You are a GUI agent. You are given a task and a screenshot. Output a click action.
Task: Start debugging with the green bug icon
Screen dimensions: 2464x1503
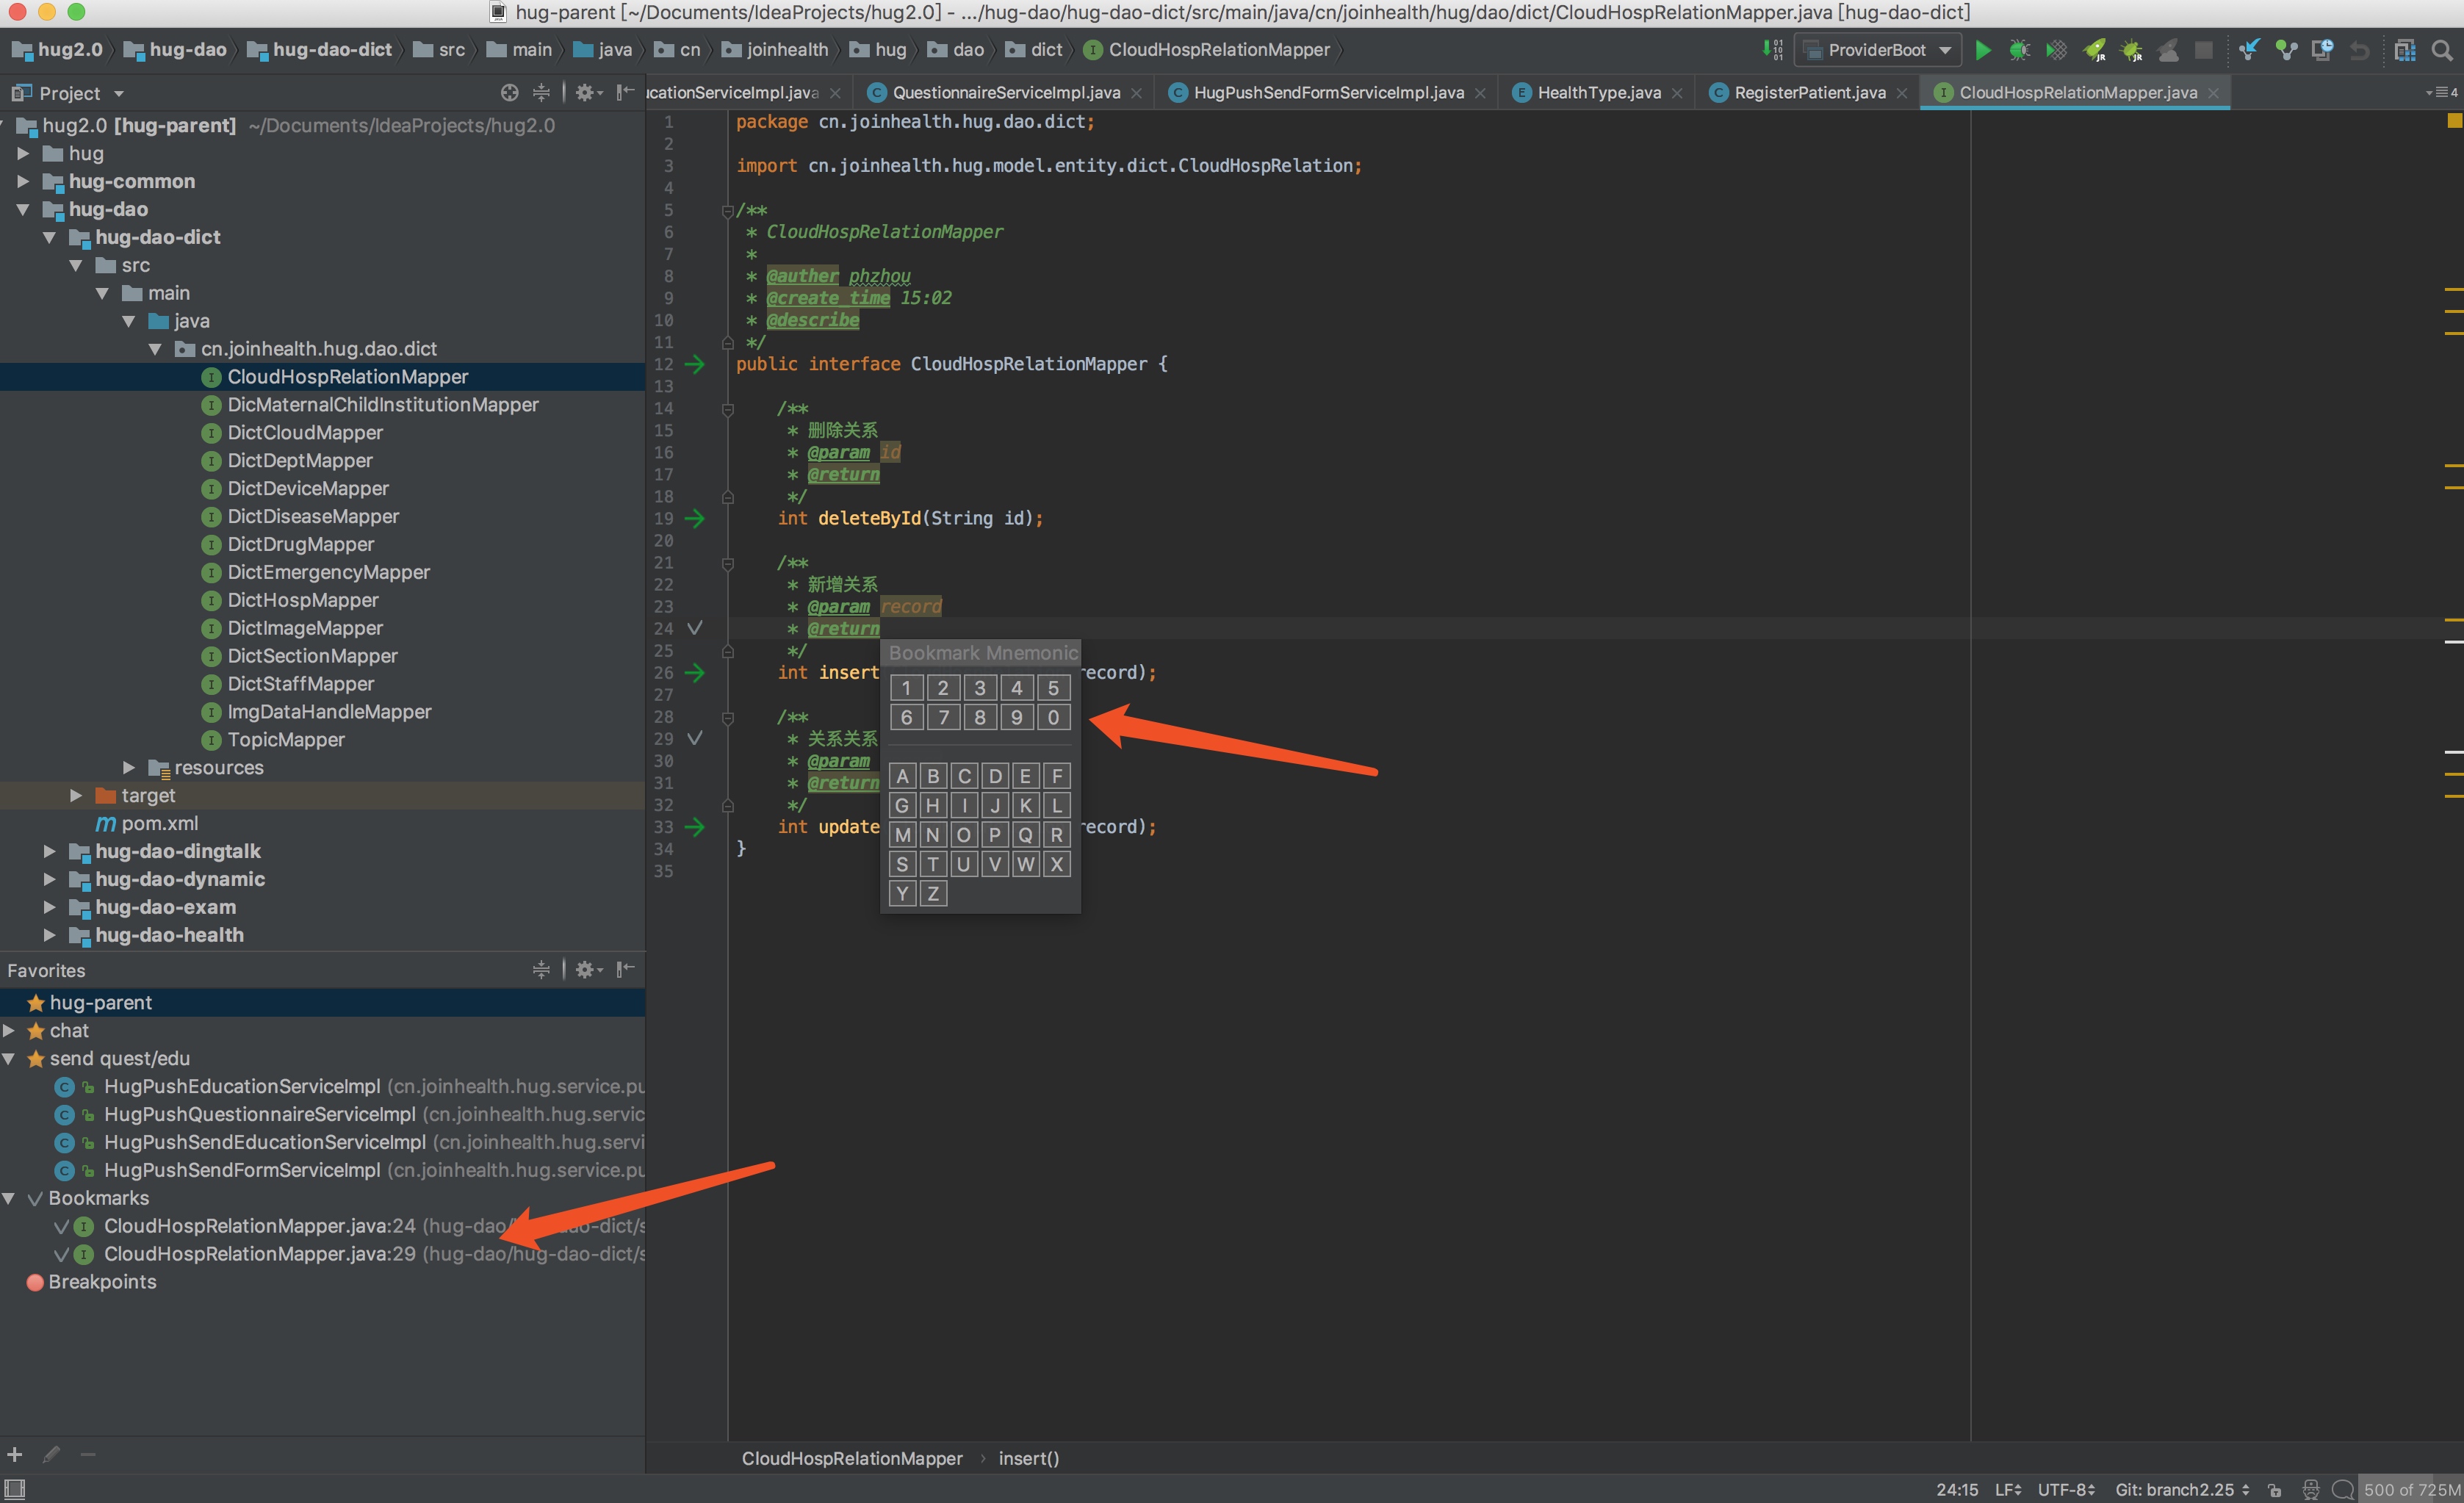2019,50
